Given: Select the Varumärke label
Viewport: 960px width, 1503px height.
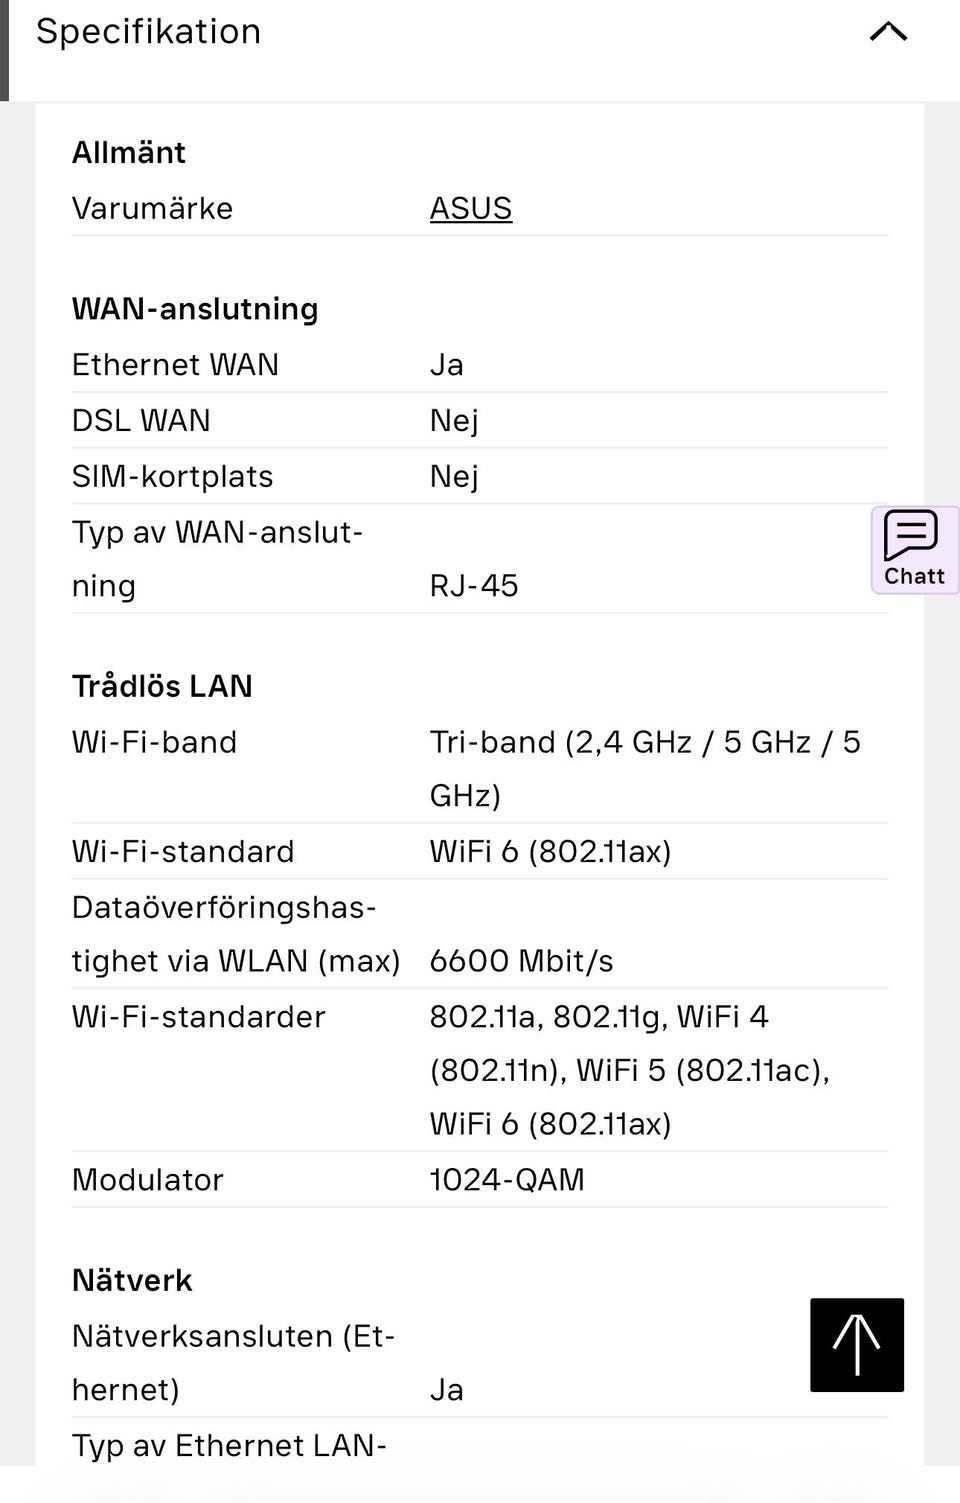Looking at the screenshot, I should [152, 208].
